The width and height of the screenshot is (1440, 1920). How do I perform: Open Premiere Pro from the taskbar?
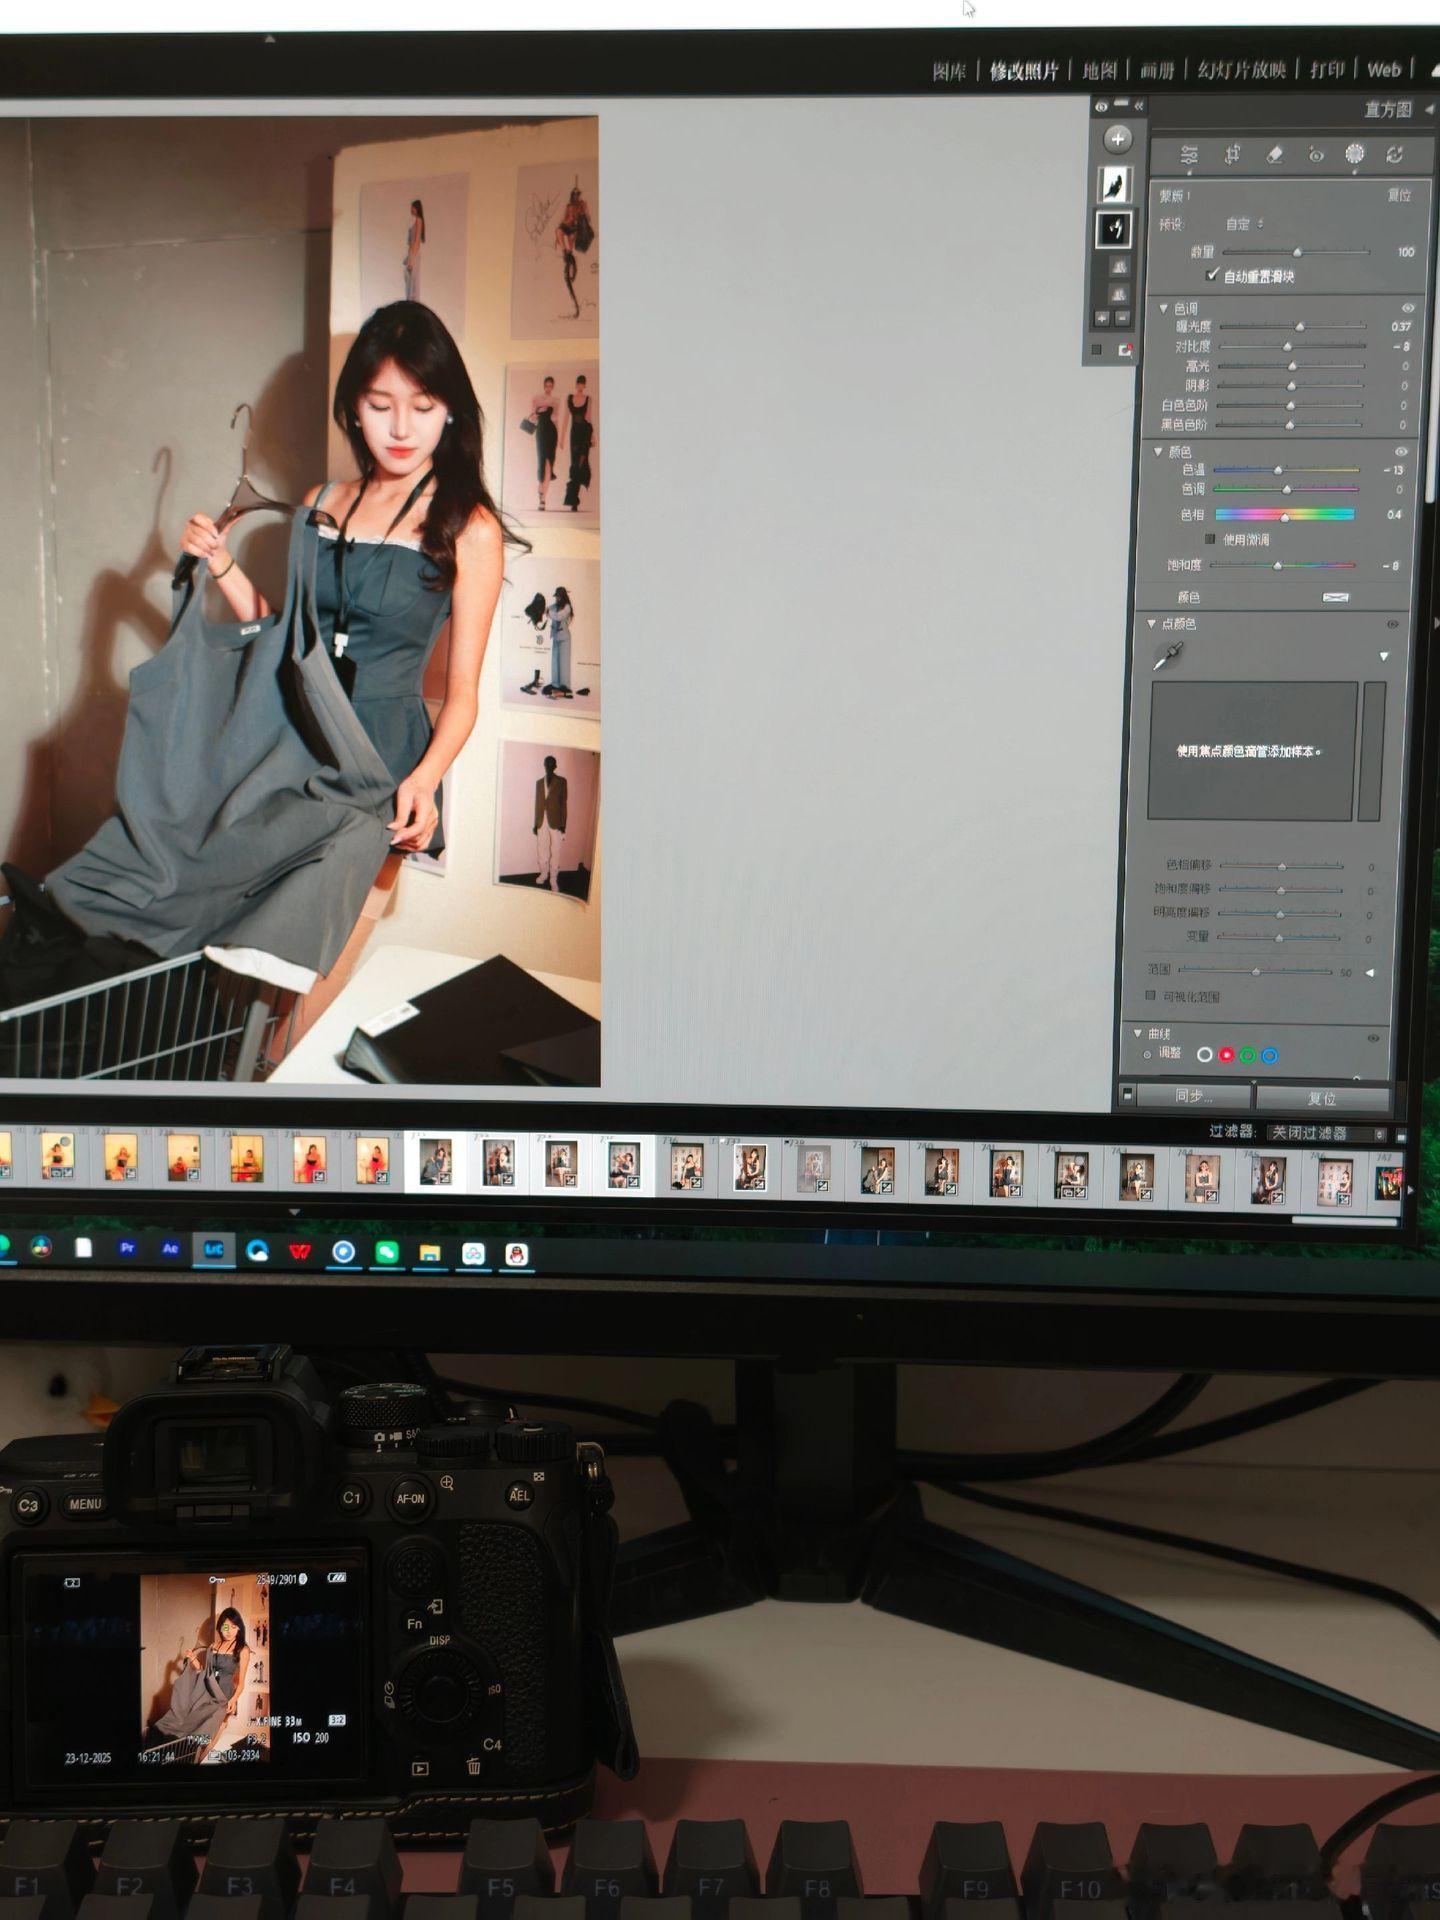tap(127, 1248)
